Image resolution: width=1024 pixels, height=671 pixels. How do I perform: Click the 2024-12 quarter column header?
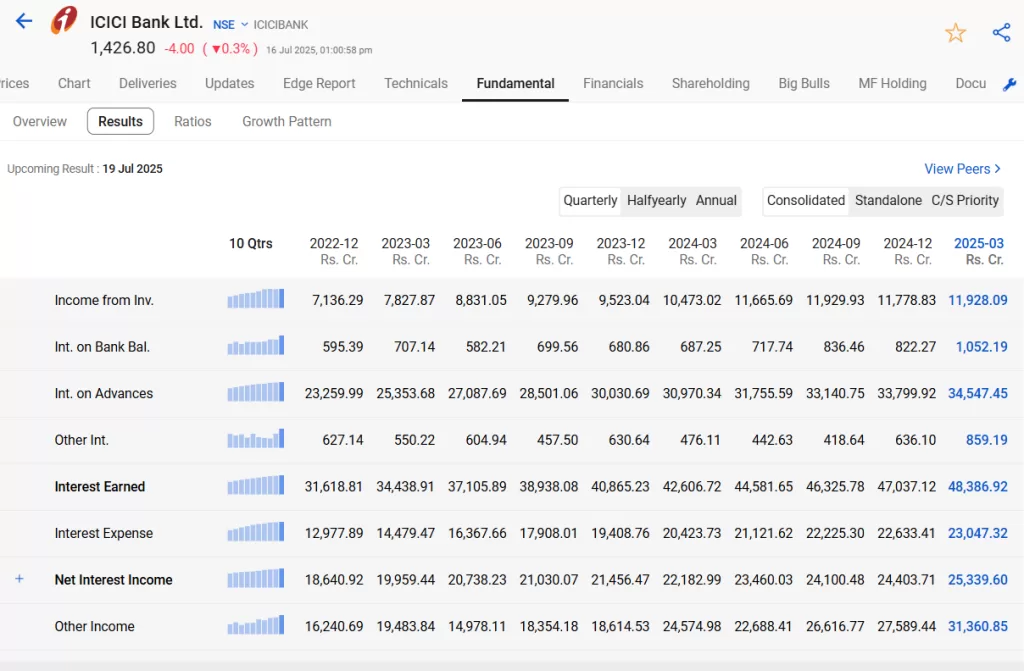coord(908,252)
